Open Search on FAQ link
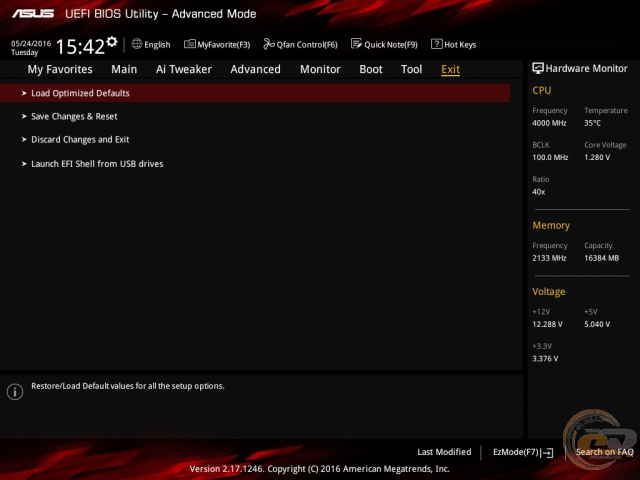 click(604, 452)
